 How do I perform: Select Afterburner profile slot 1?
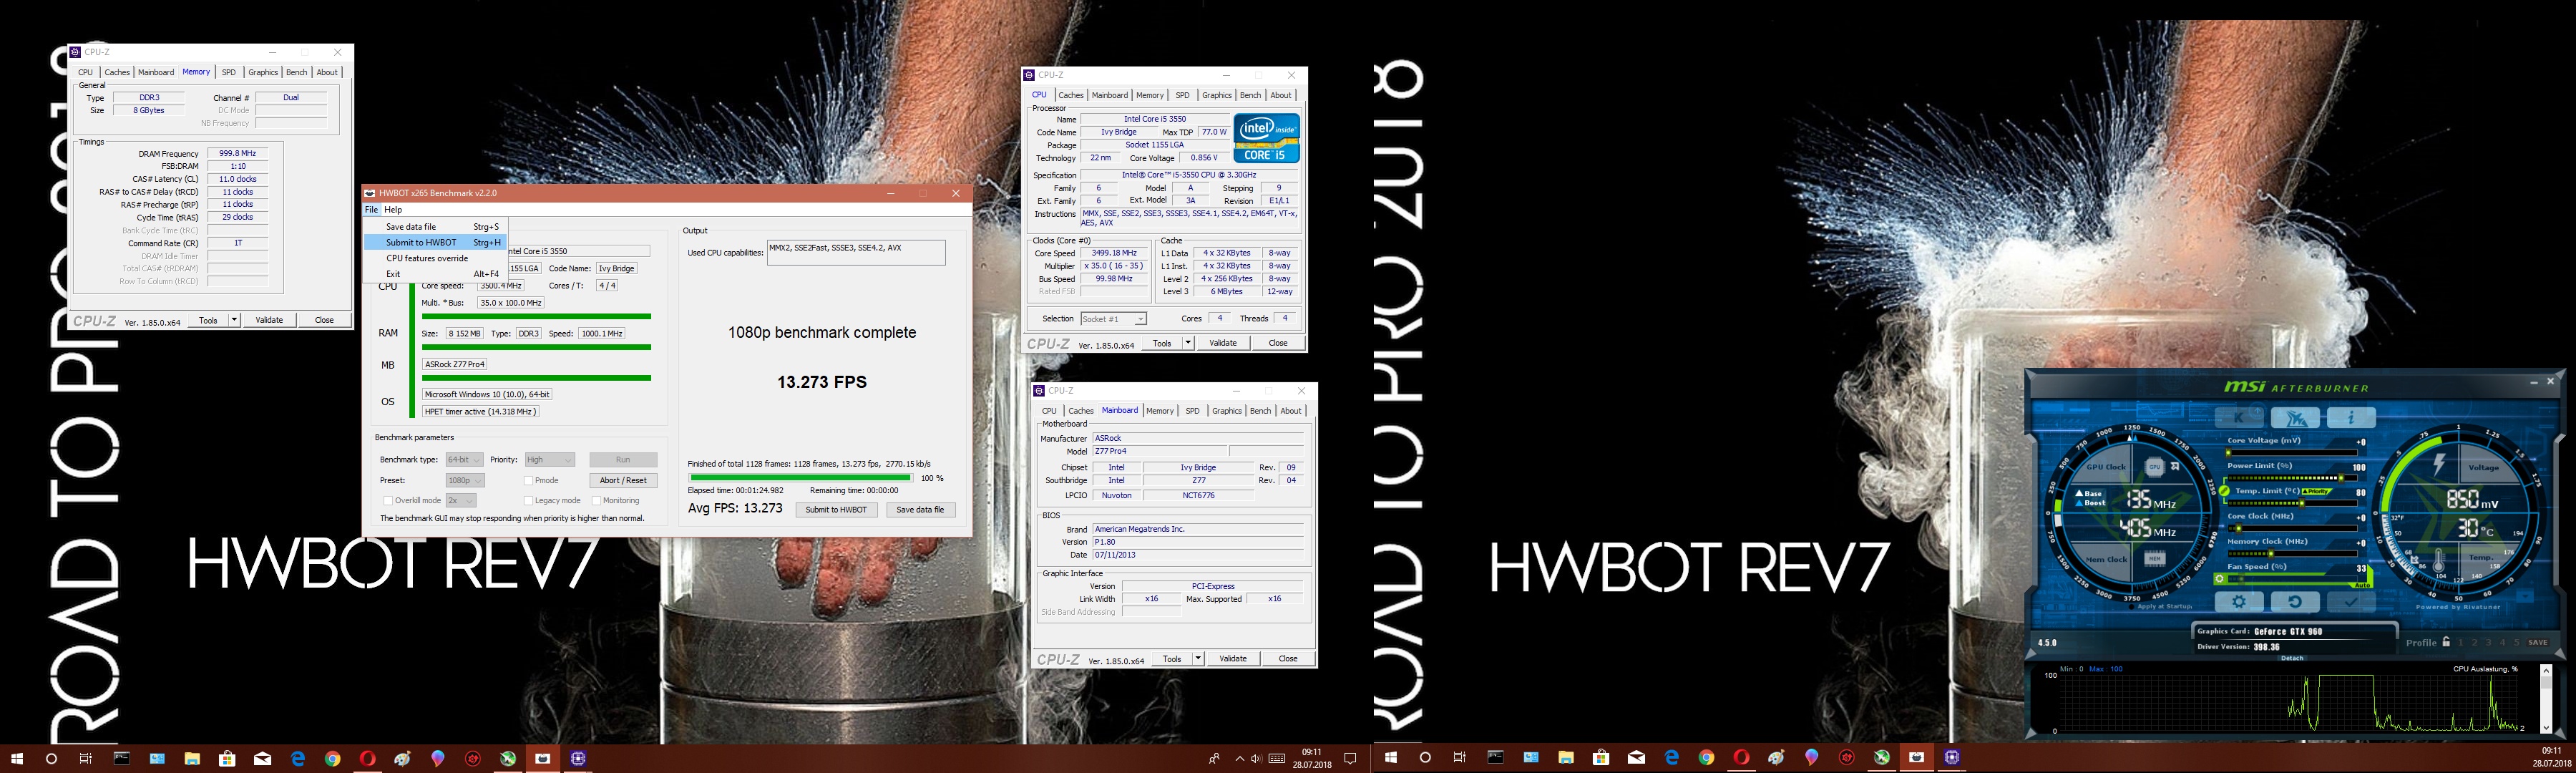(2461, 643)
